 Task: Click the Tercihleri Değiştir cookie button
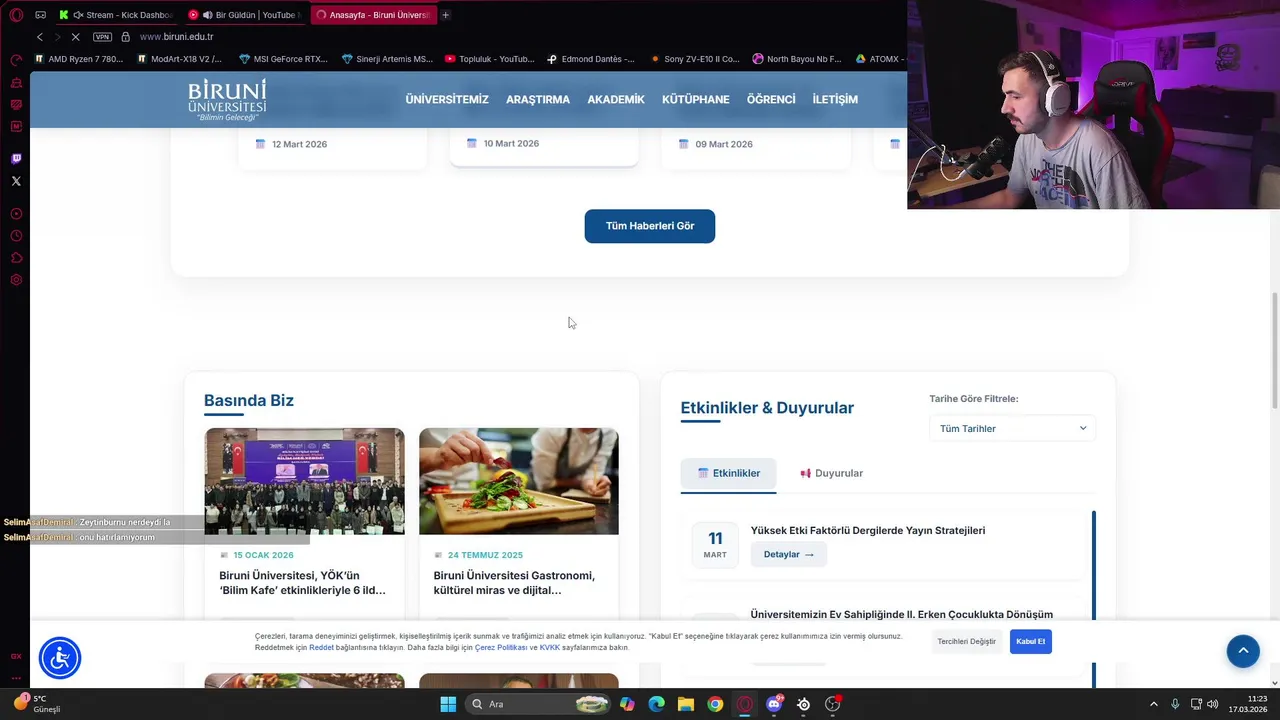(966, 641)
